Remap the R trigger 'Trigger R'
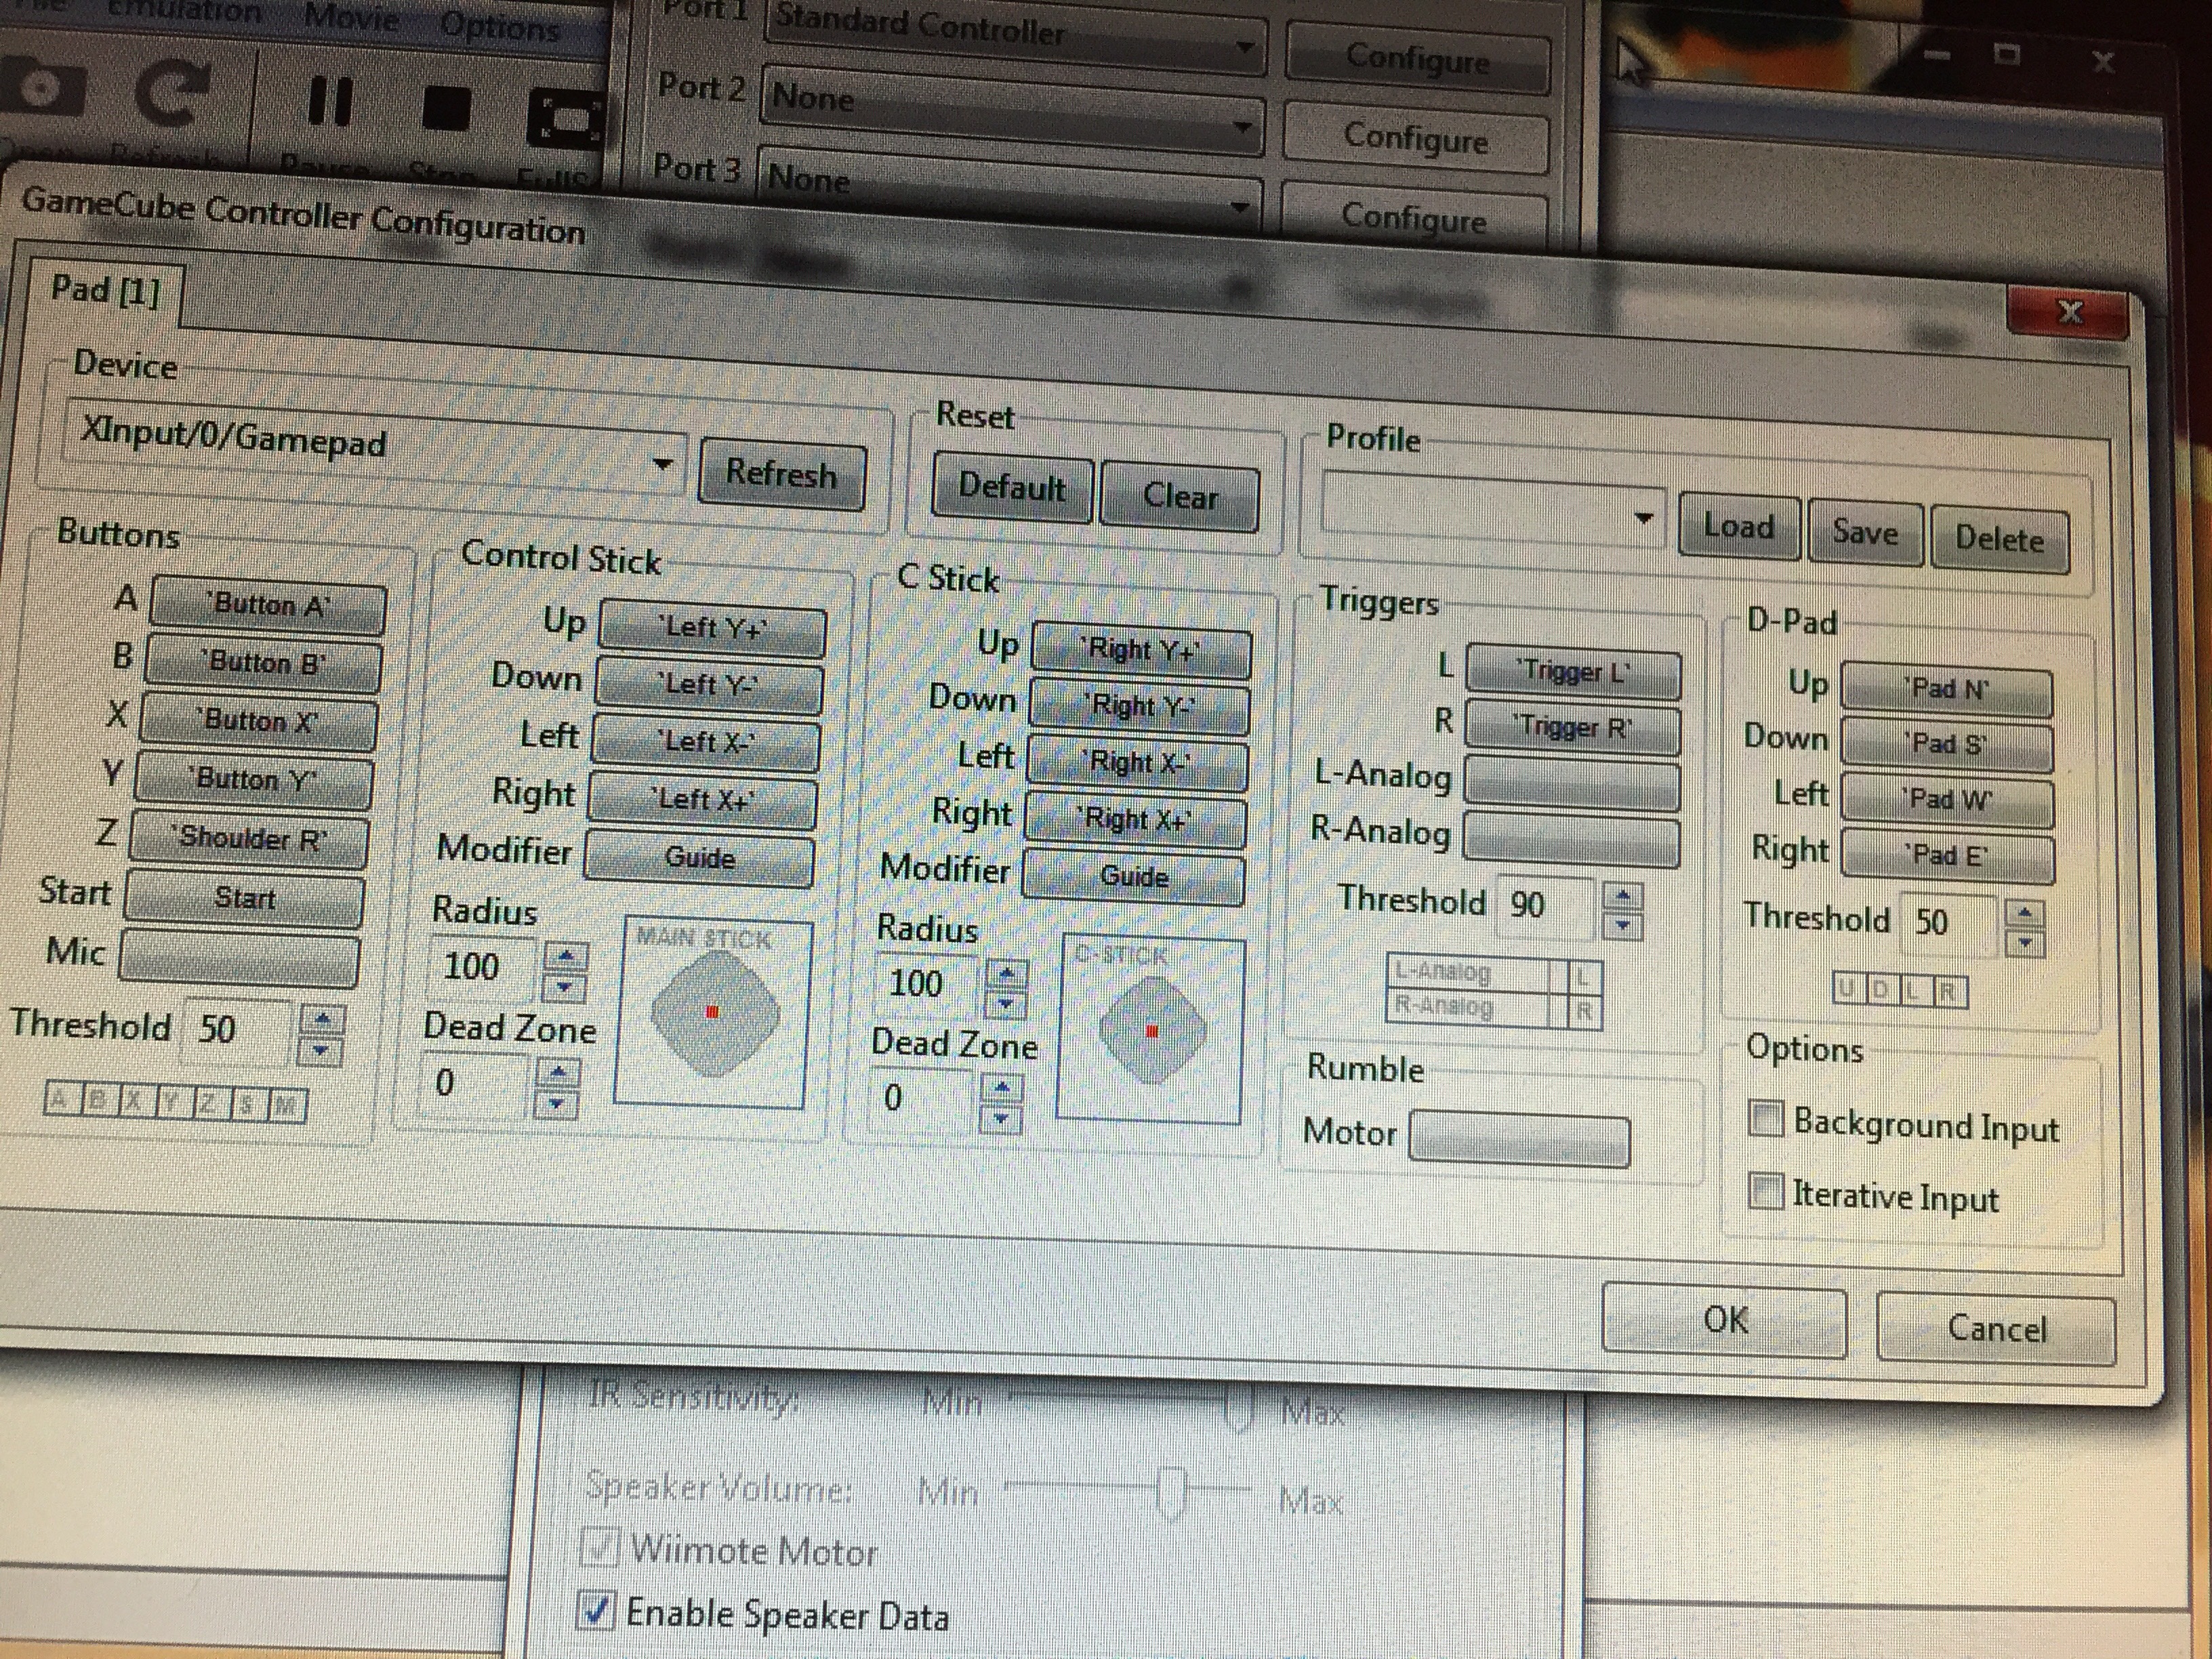The image size is (2212, 1659). click(x=1572, y=727)
